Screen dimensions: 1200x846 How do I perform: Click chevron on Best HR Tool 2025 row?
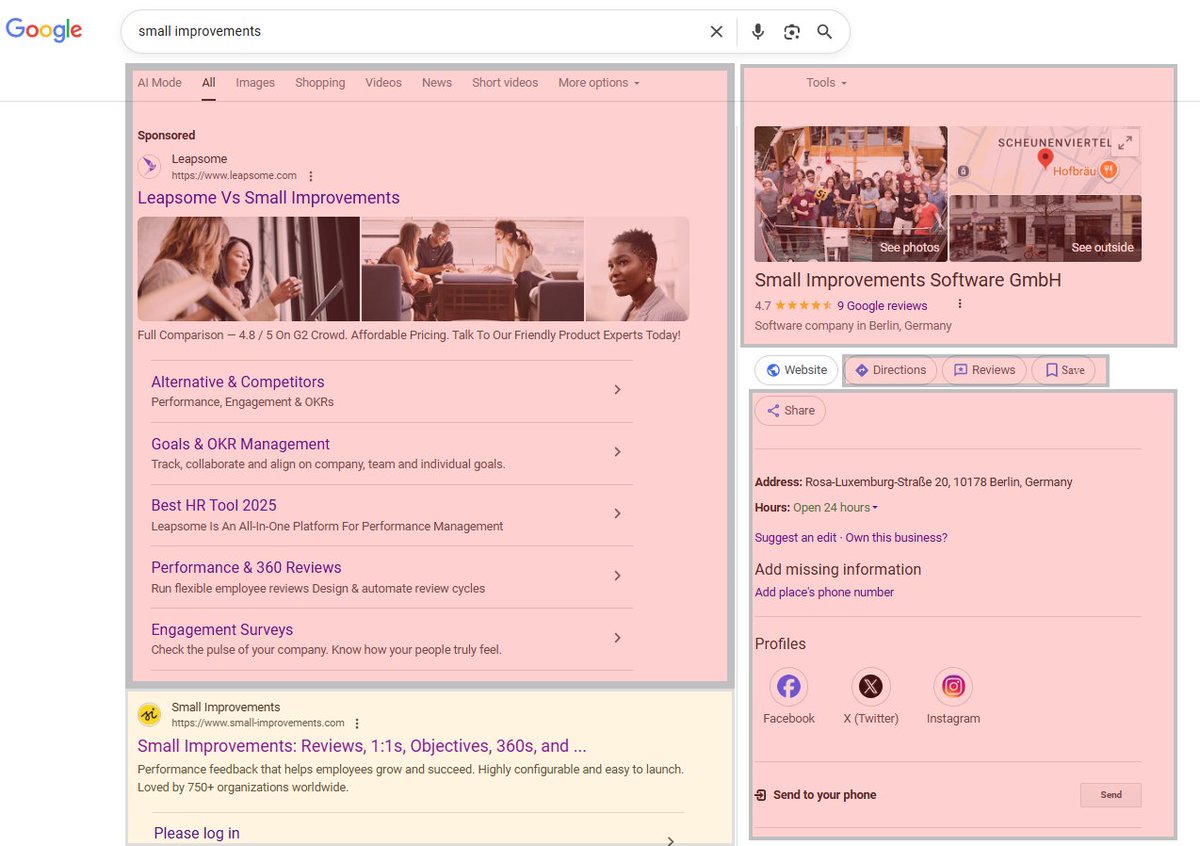click(x=617, y=514)
